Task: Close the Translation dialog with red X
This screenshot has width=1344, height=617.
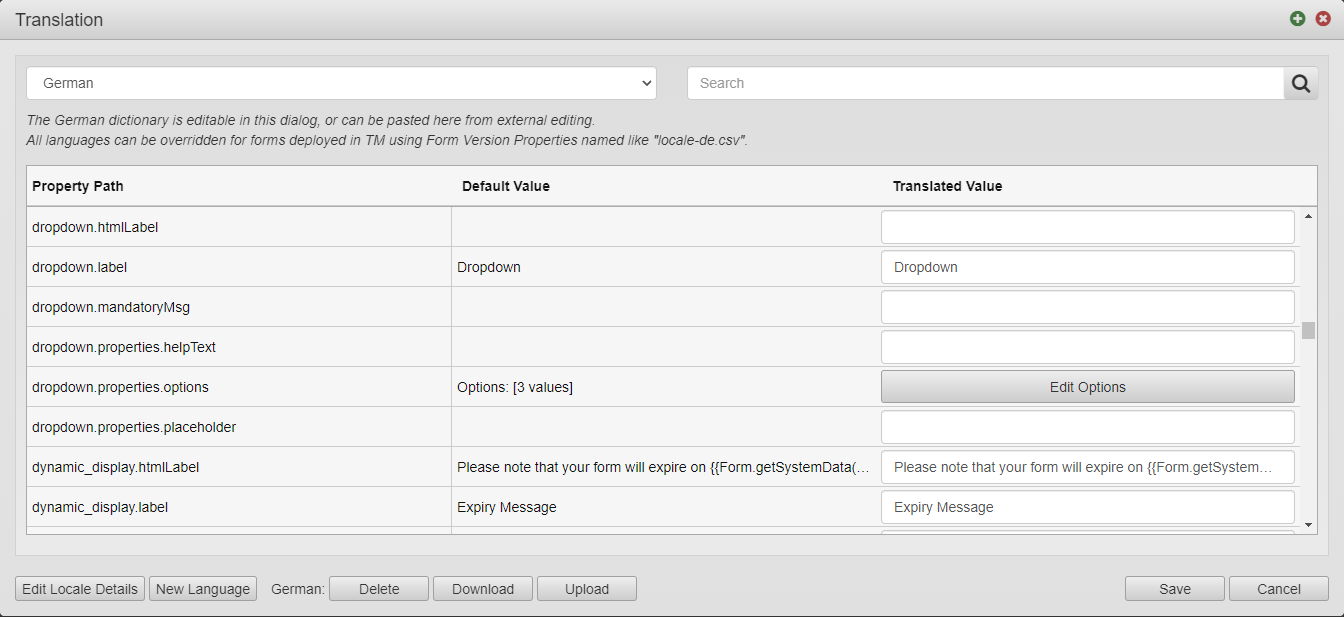Action: click(1323, 19)
